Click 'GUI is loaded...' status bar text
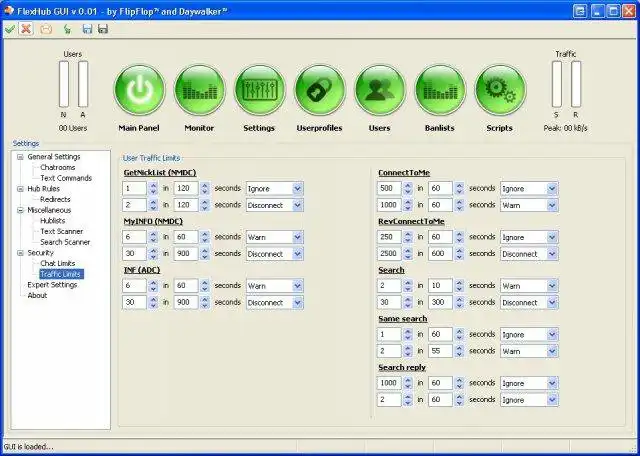 [29, 447]
